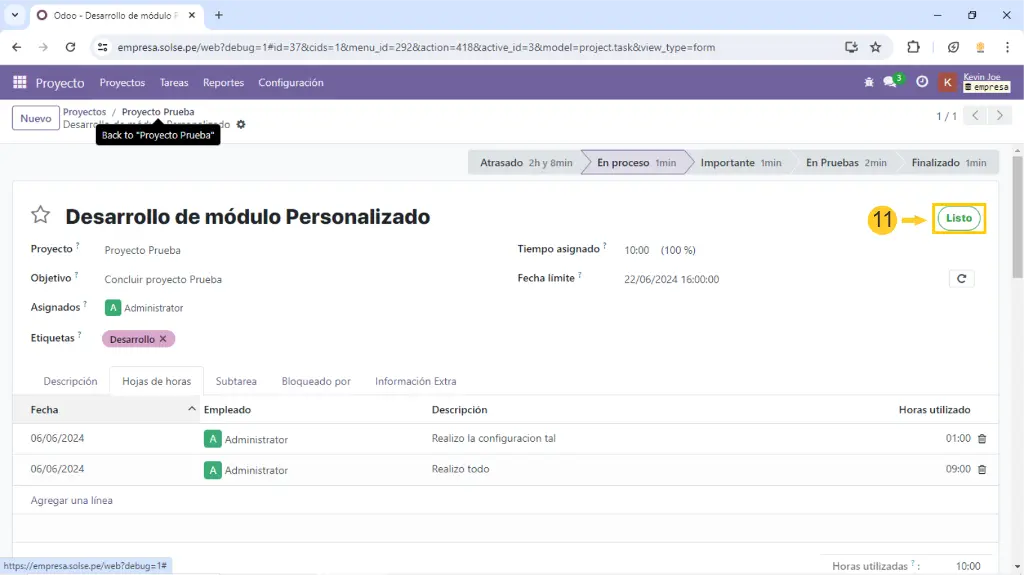This screenshot has width=1024, height=575.
Task: Click the Nuevo button
Action: [x=35, y=118]
